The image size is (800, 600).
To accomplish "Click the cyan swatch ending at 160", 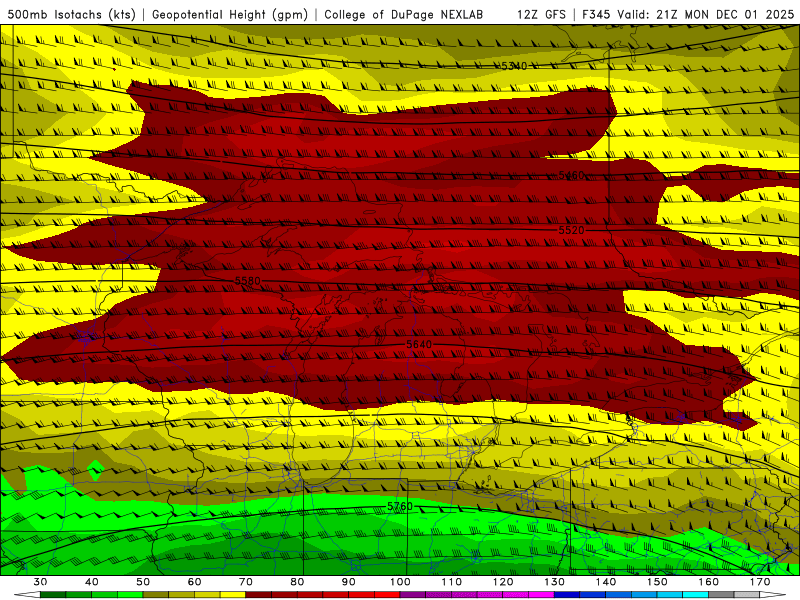I will coord(695,594).
